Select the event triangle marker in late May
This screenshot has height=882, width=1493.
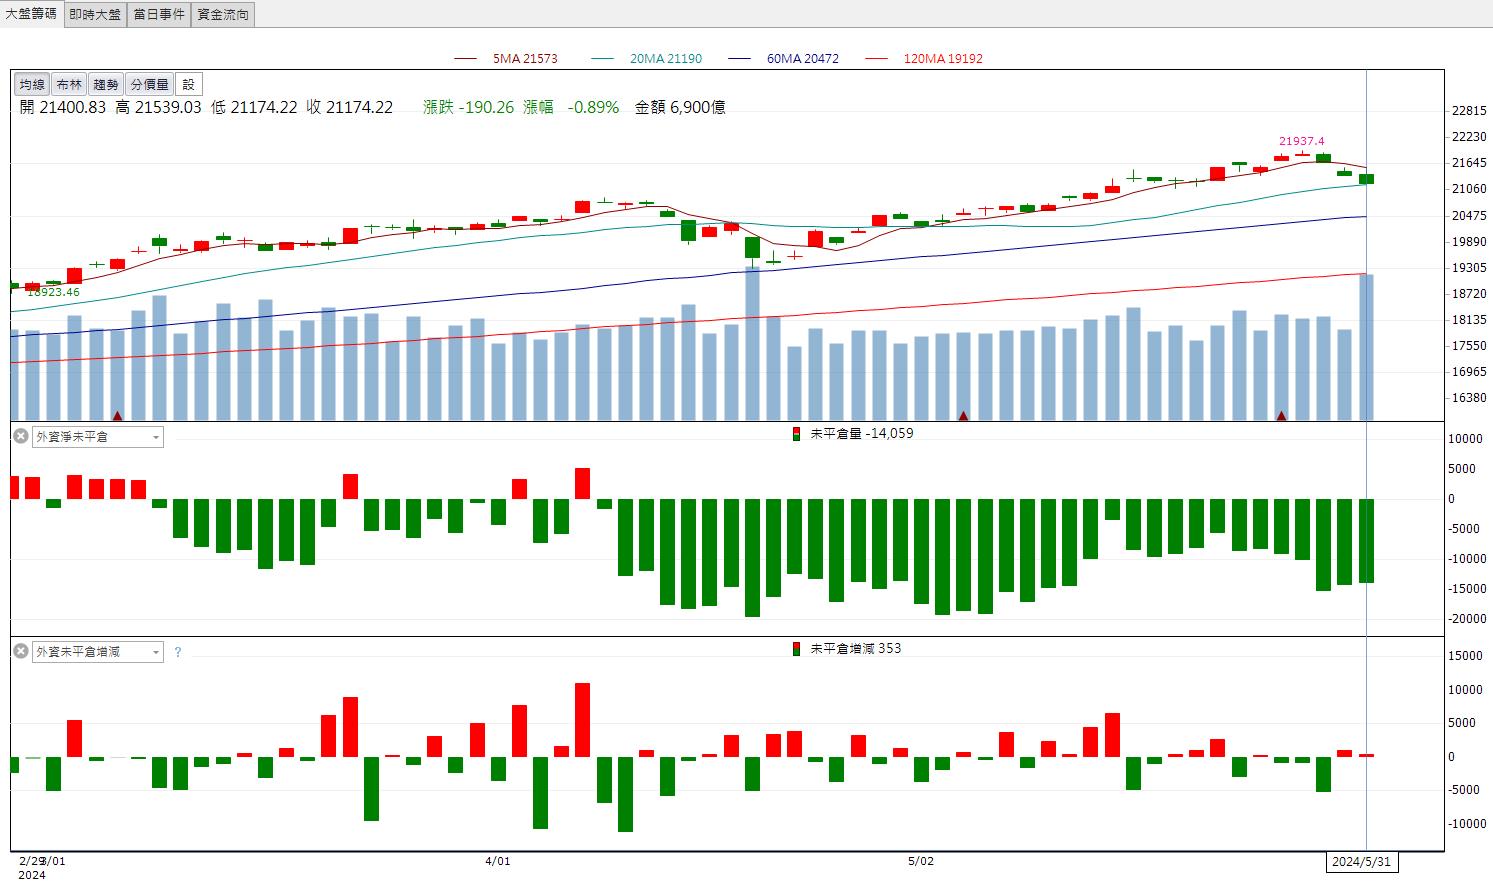1281,415
